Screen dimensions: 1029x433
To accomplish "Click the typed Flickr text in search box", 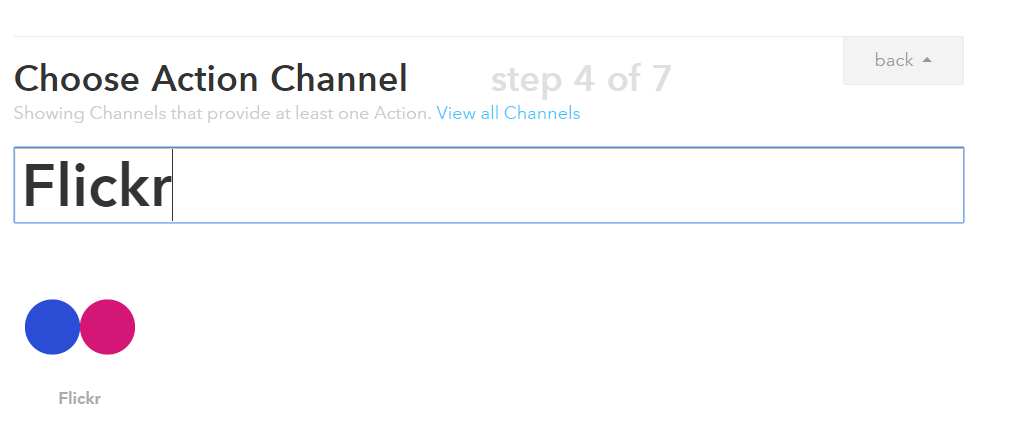I will (x=97, y=186).
